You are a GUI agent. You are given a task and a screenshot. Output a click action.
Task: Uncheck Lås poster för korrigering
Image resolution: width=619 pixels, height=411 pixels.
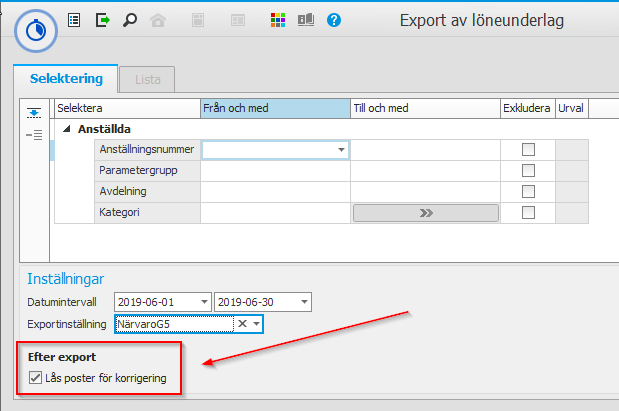tap(35, 379)
